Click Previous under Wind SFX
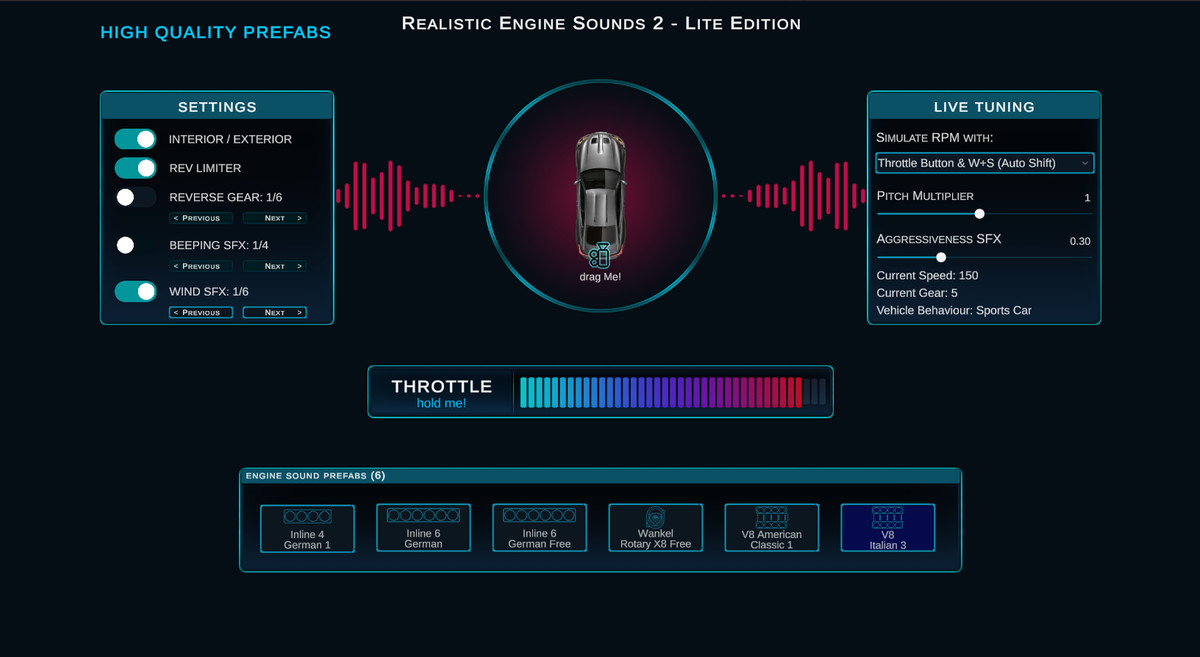Image resolution: width=1200 pixels, height=657 pixels. pyautogui.click(x=201, y=312)
